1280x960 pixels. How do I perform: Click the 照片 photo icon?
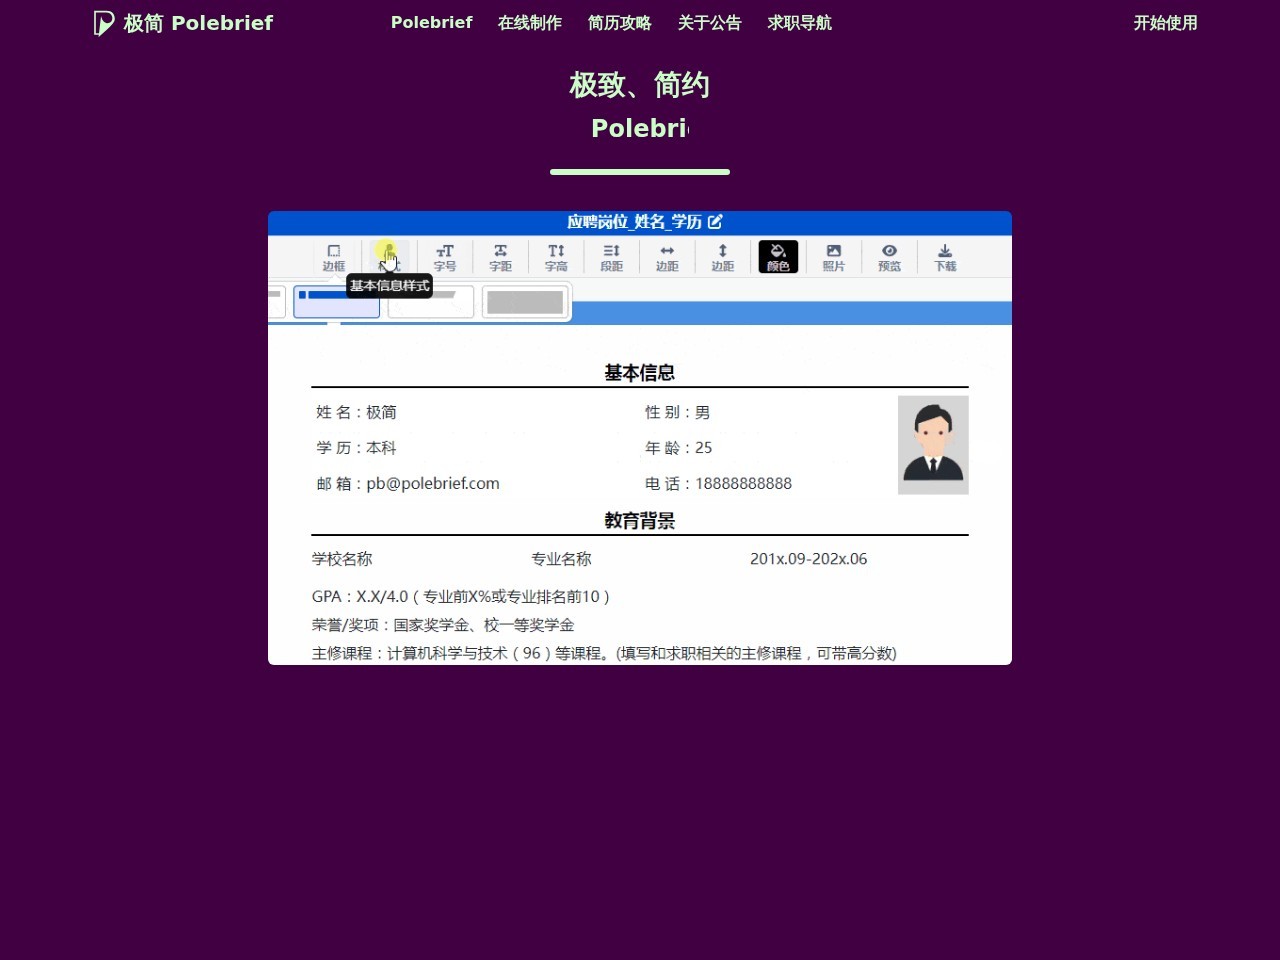pos(833,257)
